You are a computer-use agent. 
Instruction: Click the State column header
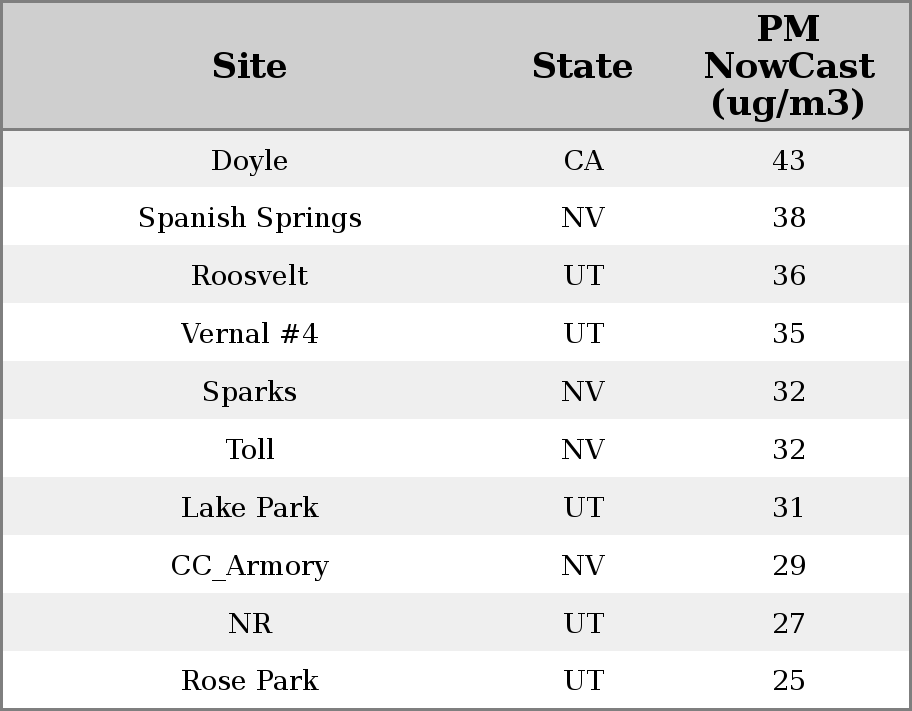point(582,67)
